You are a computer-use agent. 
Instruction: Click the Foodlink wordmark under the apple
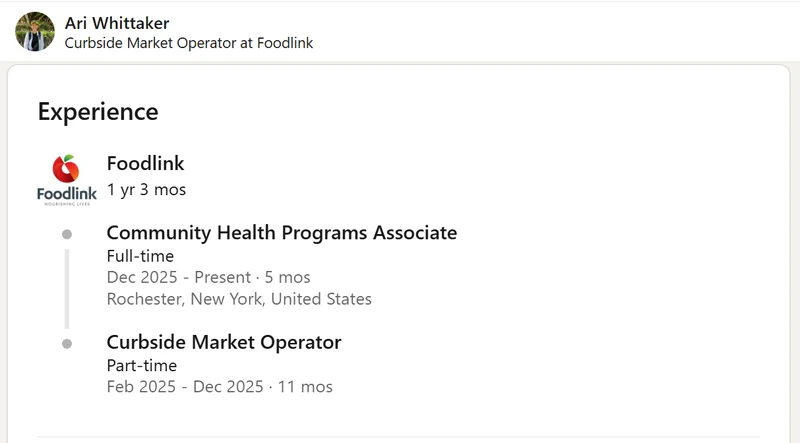click(67, 194)
